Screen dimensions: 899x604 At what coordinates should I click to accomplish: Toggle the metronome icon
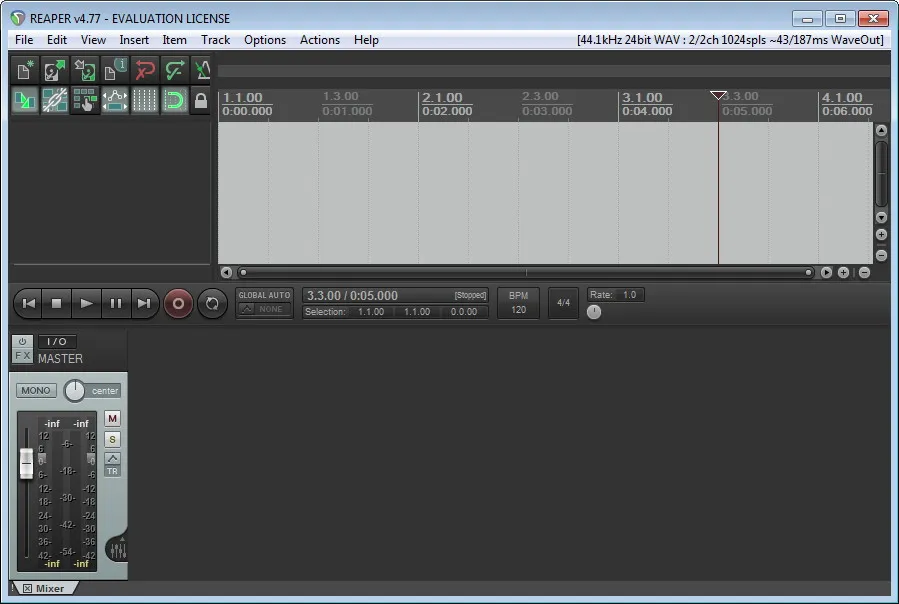point(201,70)
